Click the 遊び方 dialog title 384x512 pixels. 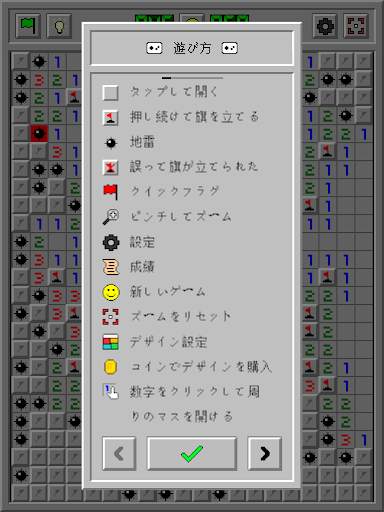pos(192,48)
